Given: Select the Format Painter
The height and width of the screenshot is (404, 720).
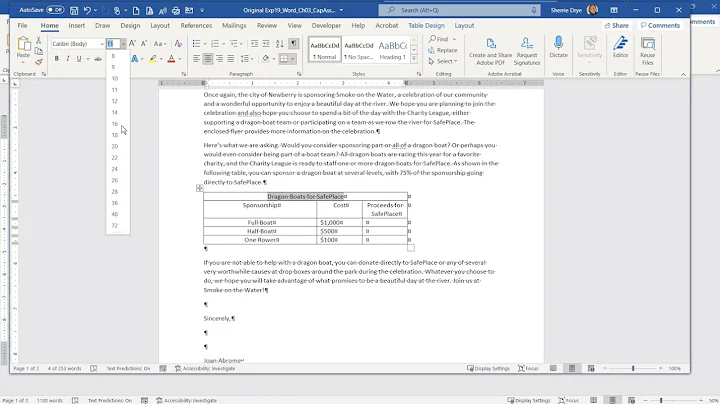Looking at the screenshot, I should pos(39,62).
